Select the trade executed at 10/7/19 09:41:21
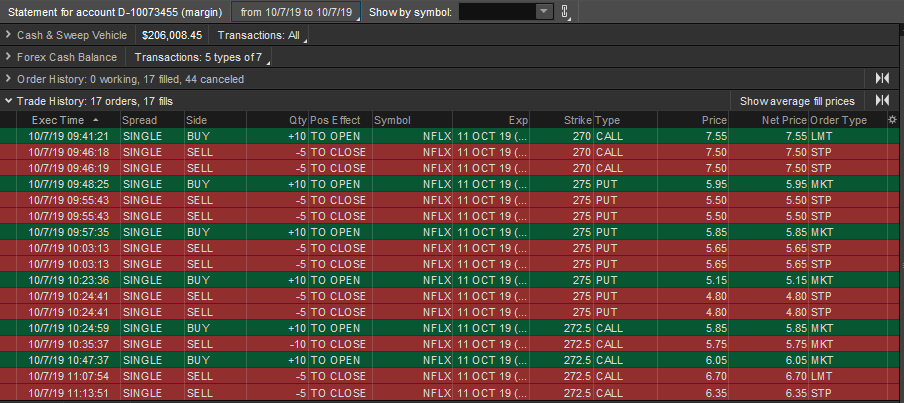 click(x=452, y=136)
